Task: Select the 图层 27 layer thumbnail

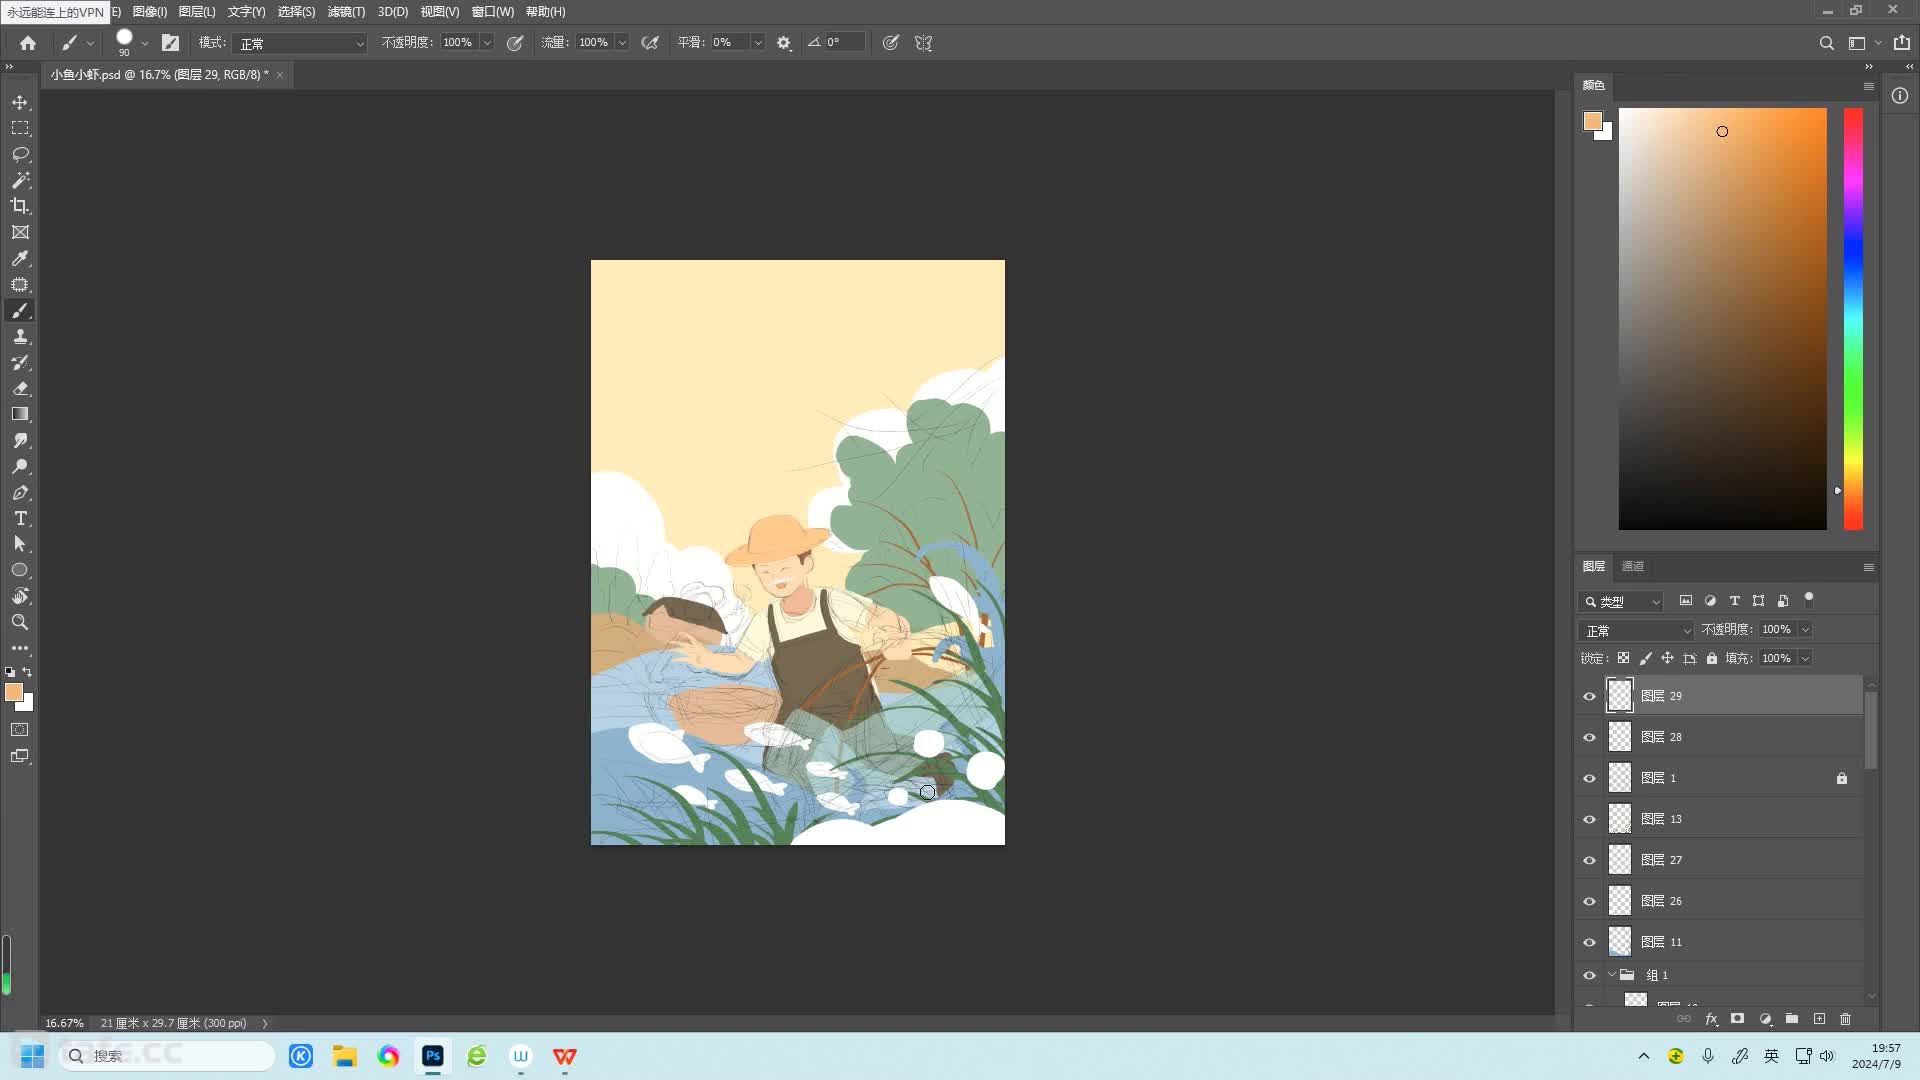Action: (1619, 860)
